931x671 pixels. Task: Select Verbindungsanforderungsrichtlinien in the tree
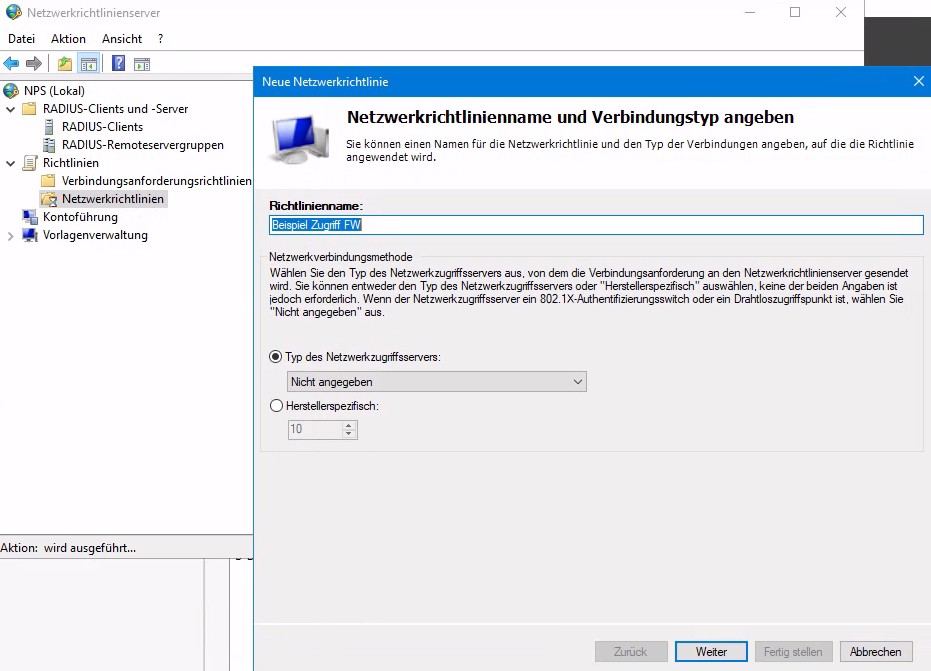[x=156, y=181]
